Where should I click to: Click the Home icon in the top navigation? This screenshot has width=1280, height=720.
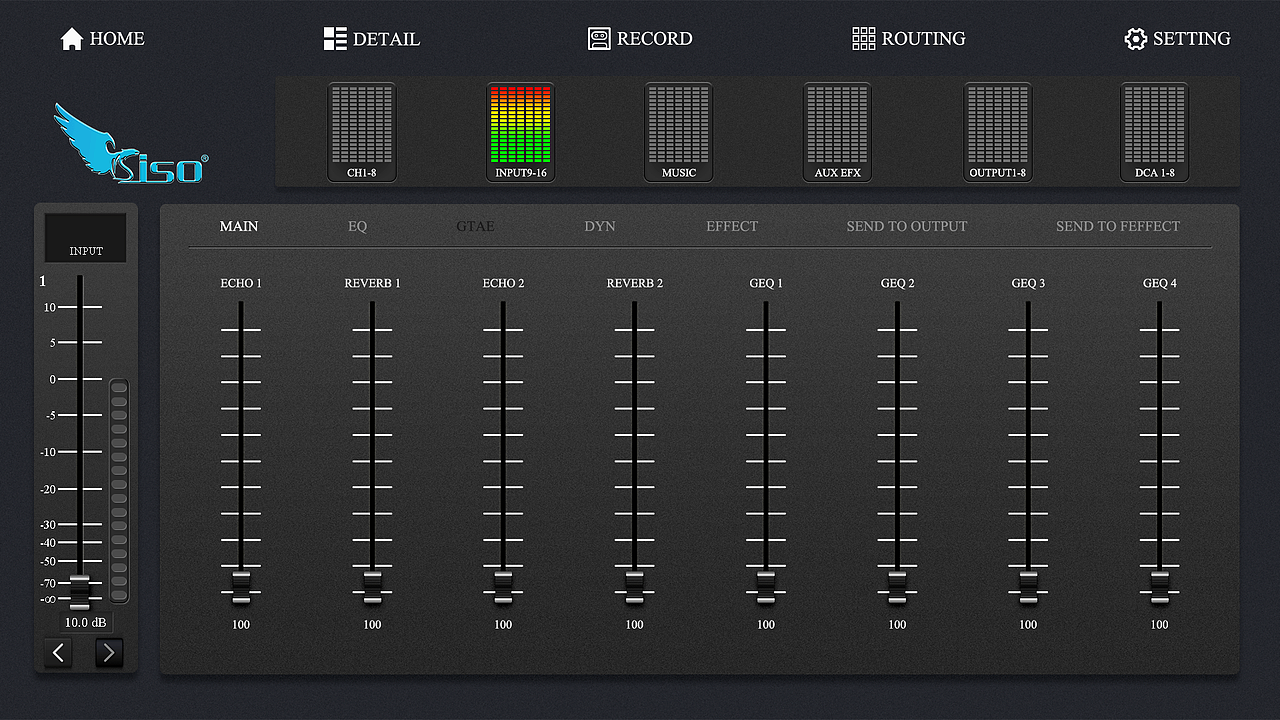click(x=71, y=39)
